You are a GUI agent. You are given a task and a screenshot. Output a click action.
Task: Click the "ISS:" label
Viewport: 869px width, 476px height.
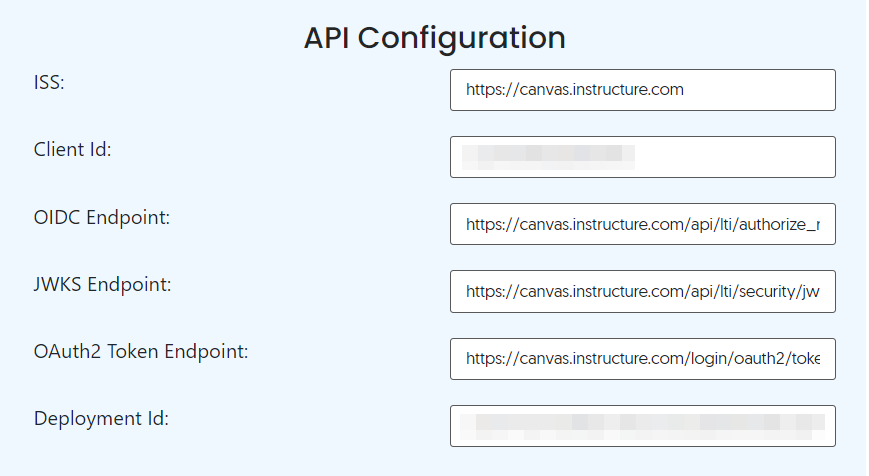(x=49, y=83)
